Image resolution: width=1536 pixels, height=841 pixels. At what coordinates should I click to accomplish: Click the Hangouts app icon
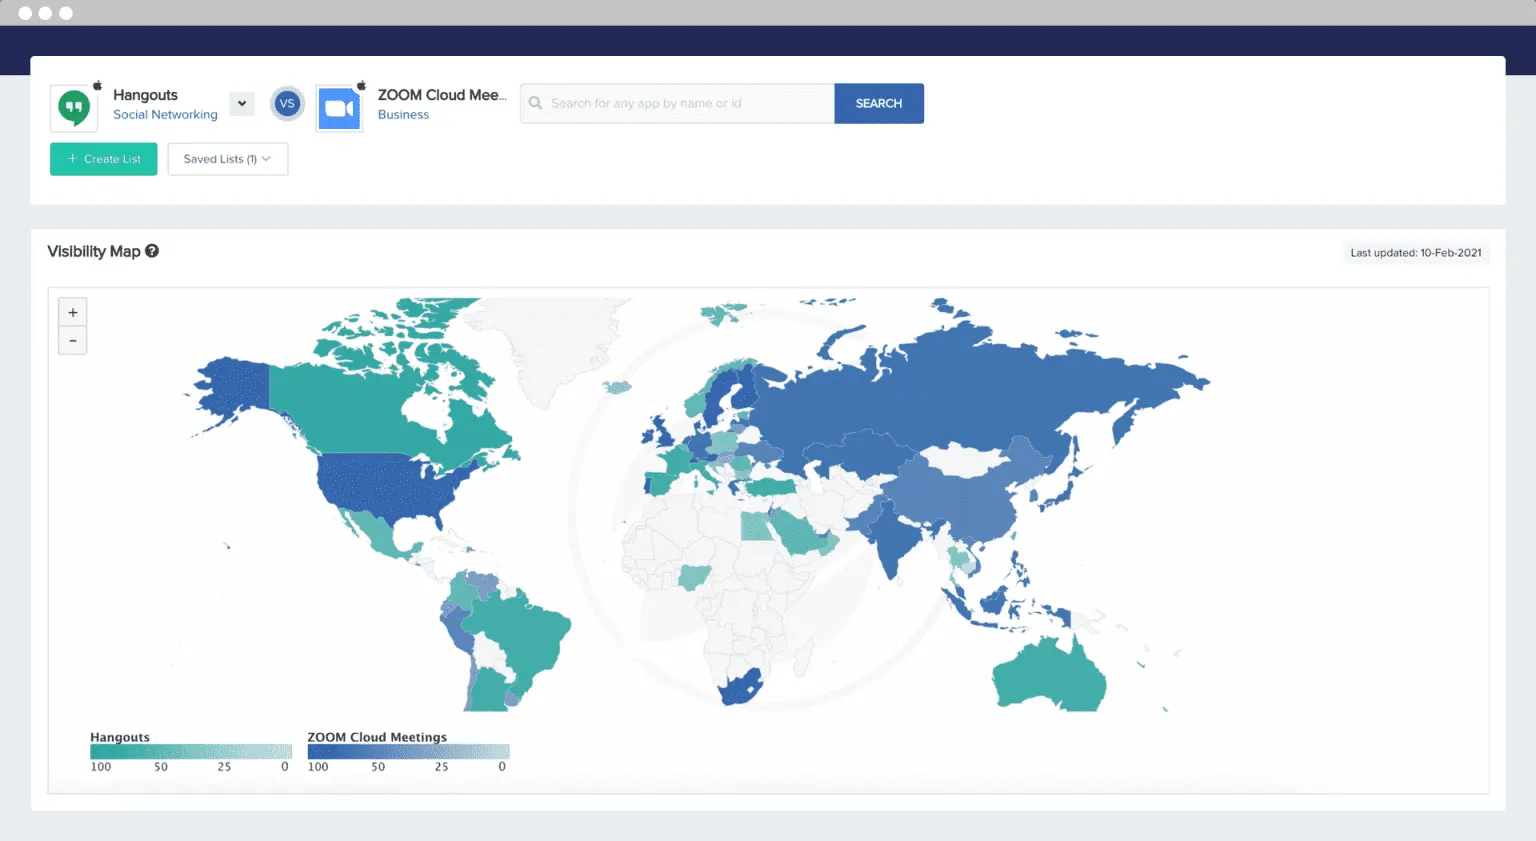pos(74,108)
